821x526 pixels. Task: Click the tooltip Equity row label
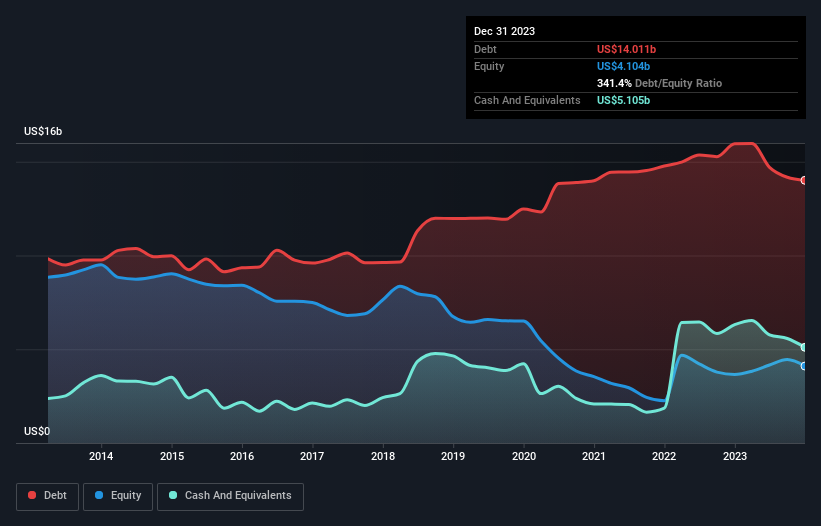(489, 66)
